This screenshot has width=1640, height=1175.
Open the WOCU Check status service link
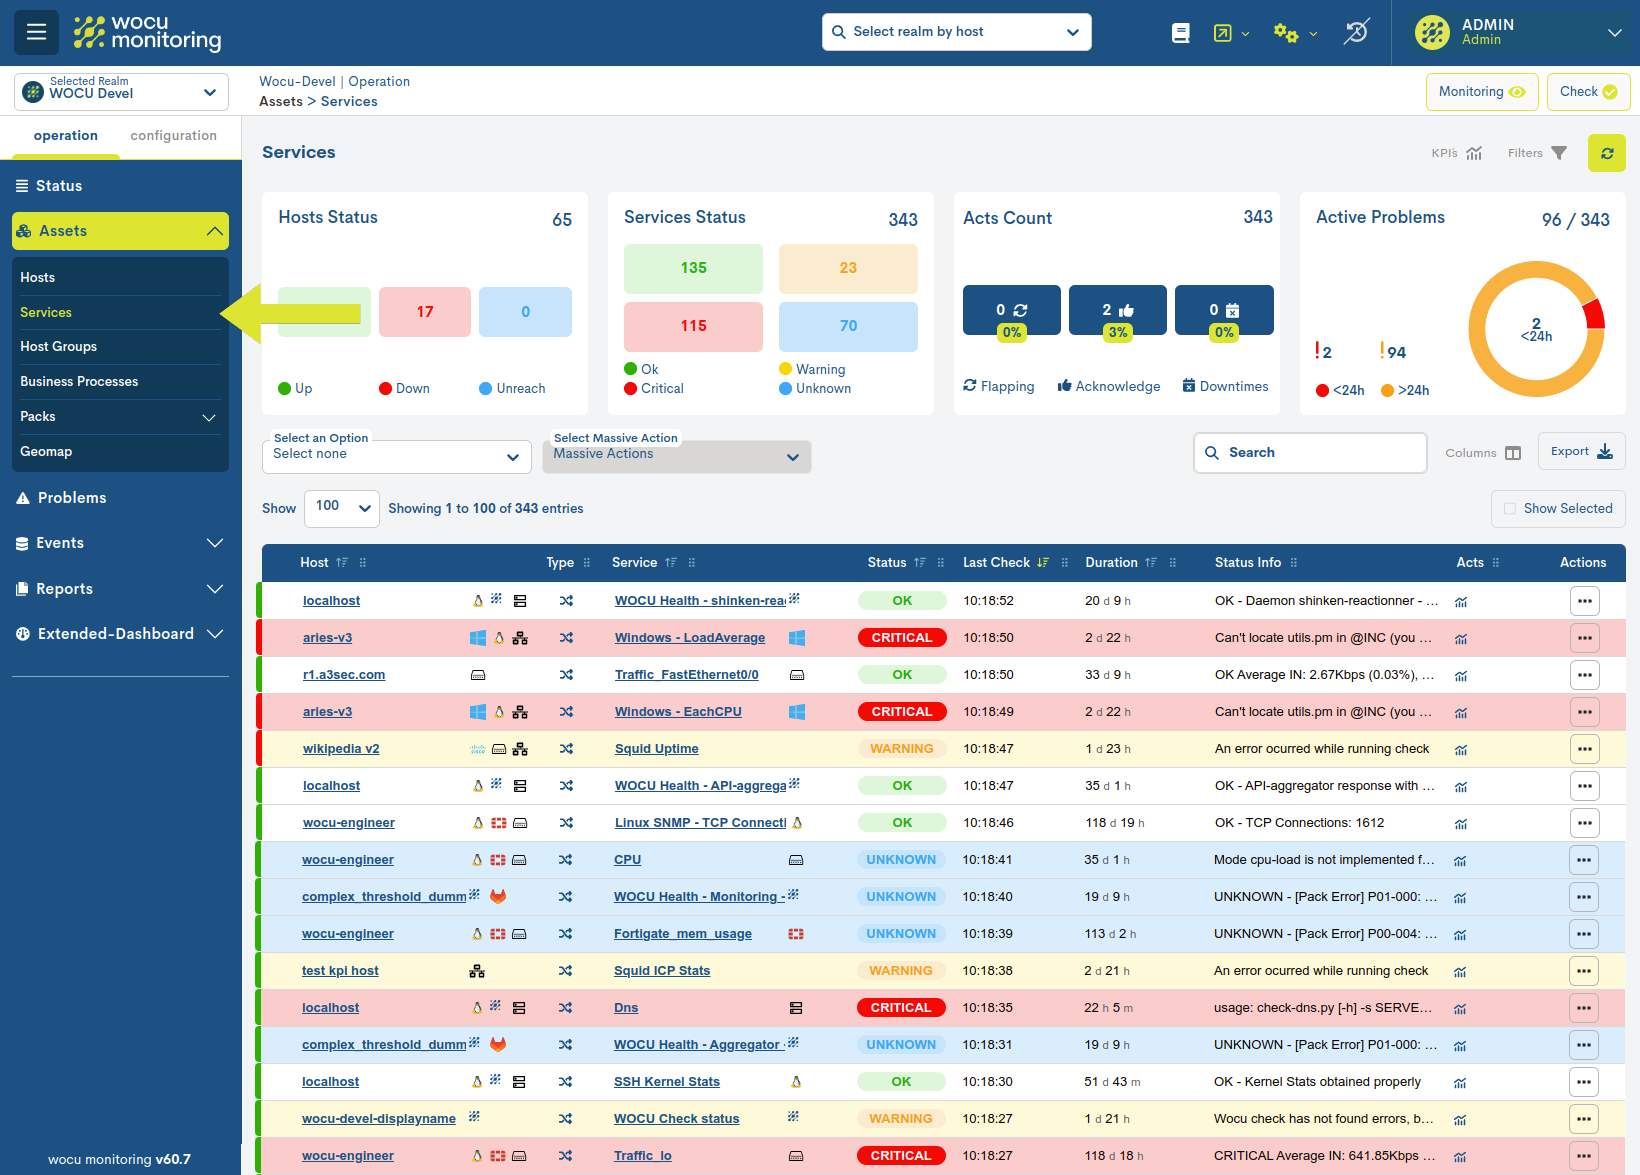677,1119
